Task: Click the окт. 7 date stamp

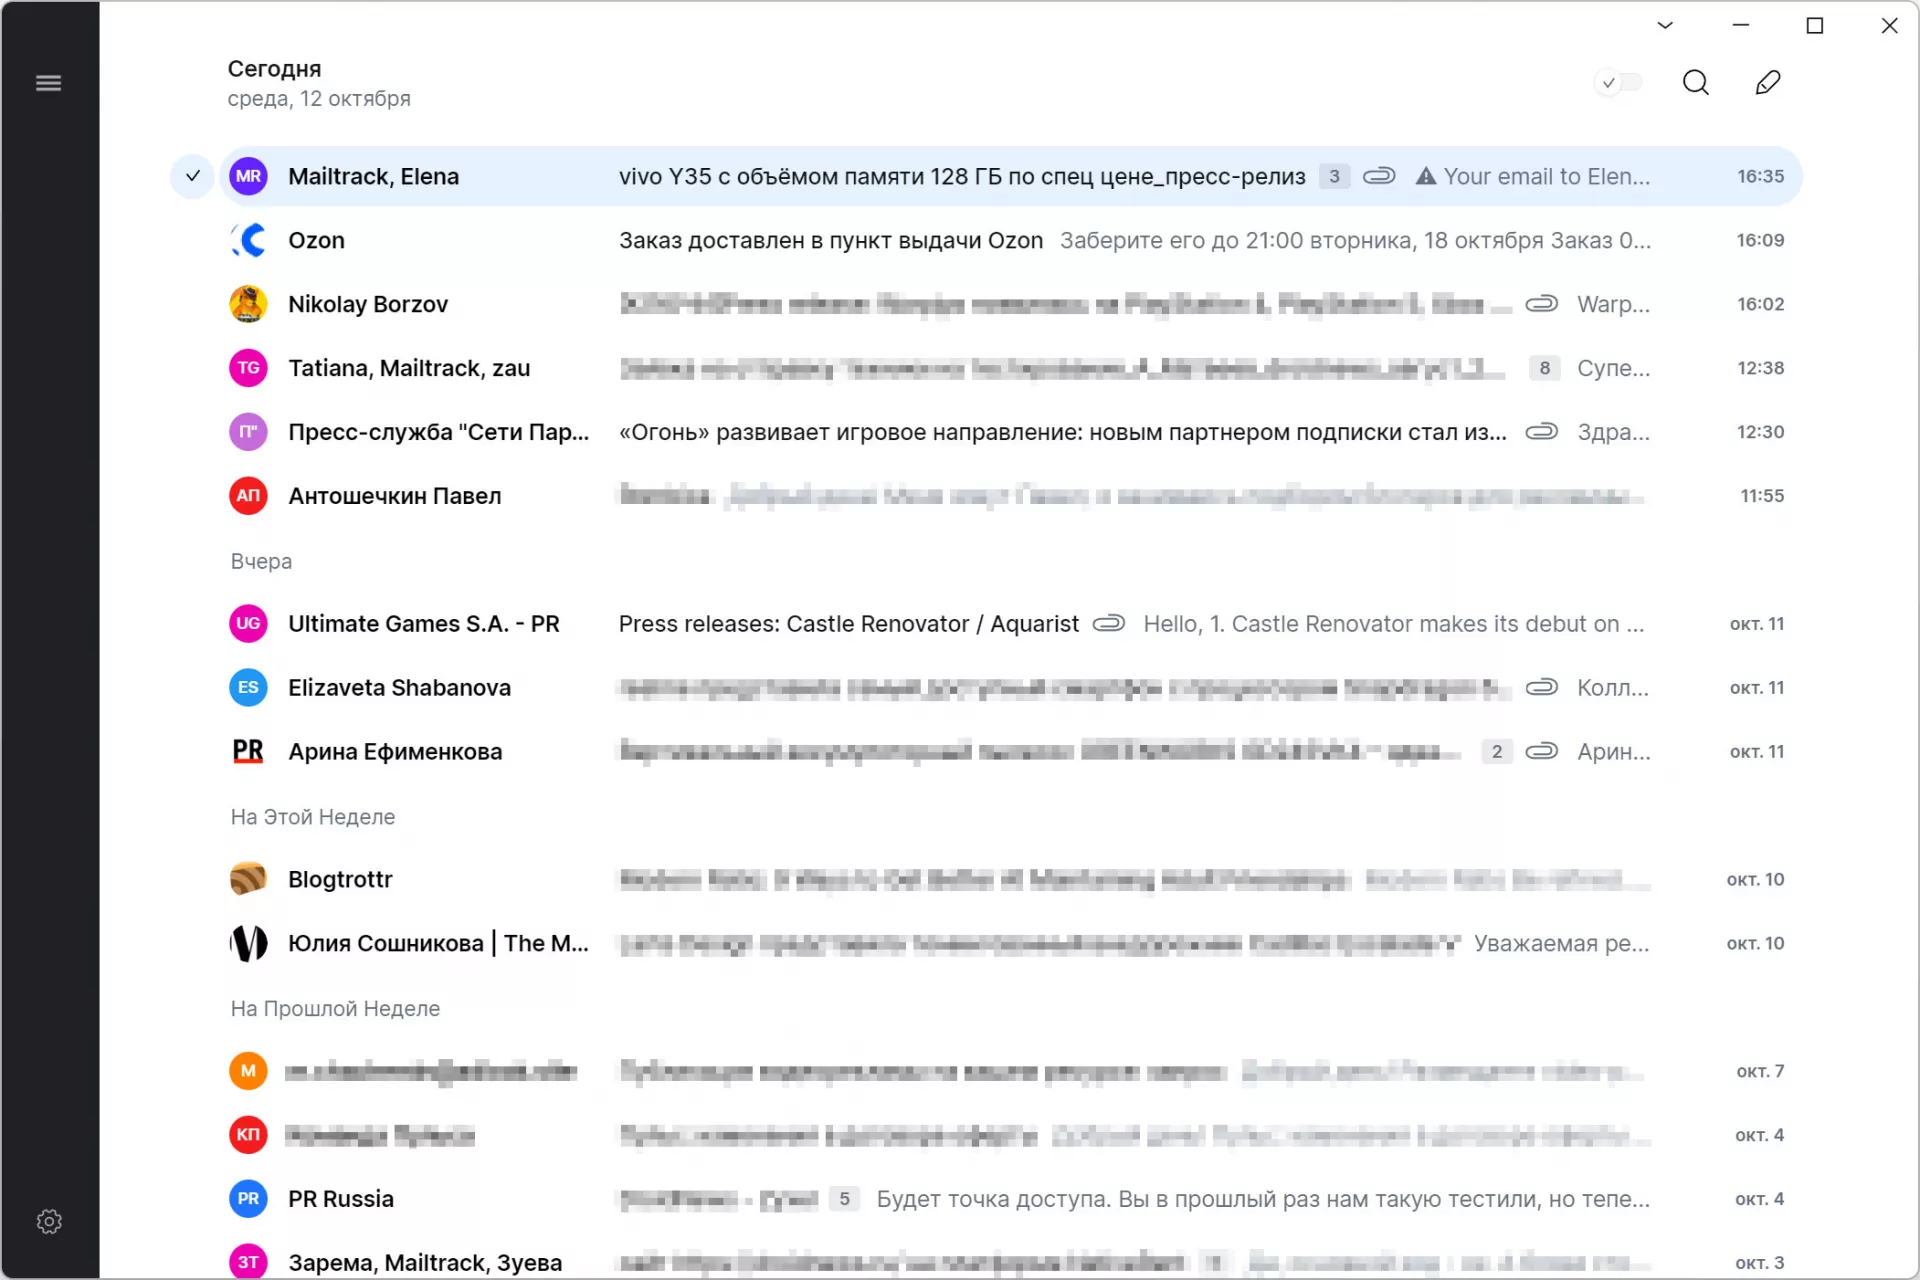Action: point(1760,1071)
